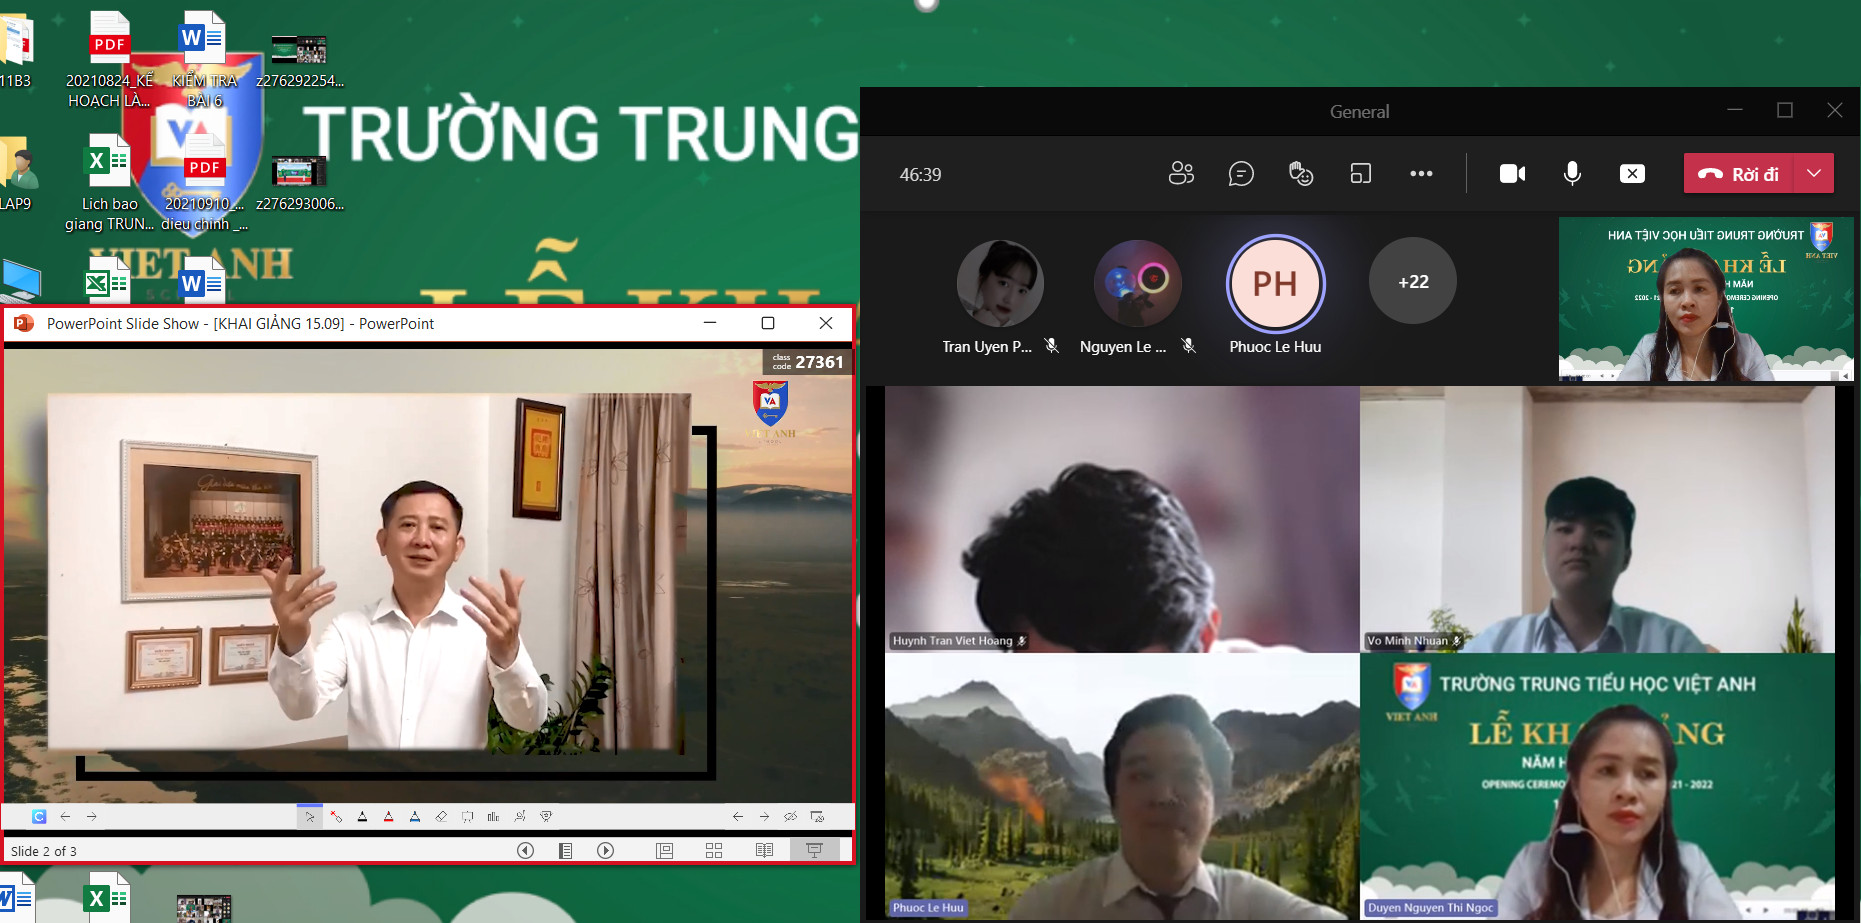
Task: Switch to Normal view in PowerPoint
Action: (664, 850)
